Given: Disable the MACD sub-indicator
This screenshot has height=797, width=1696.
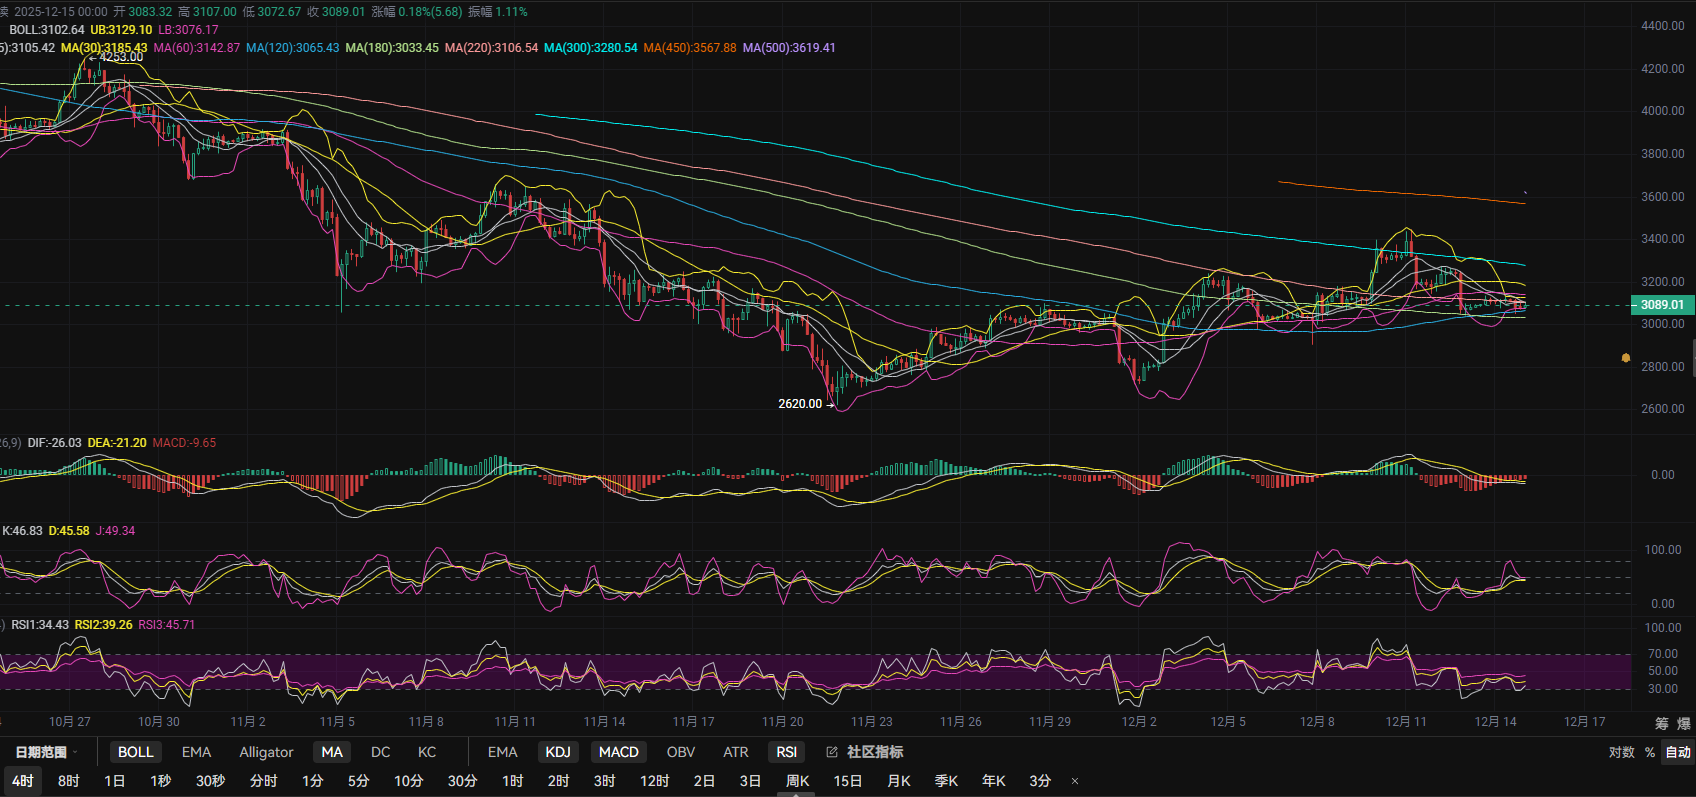Looking at the screenshot, I should coord(618,752).
